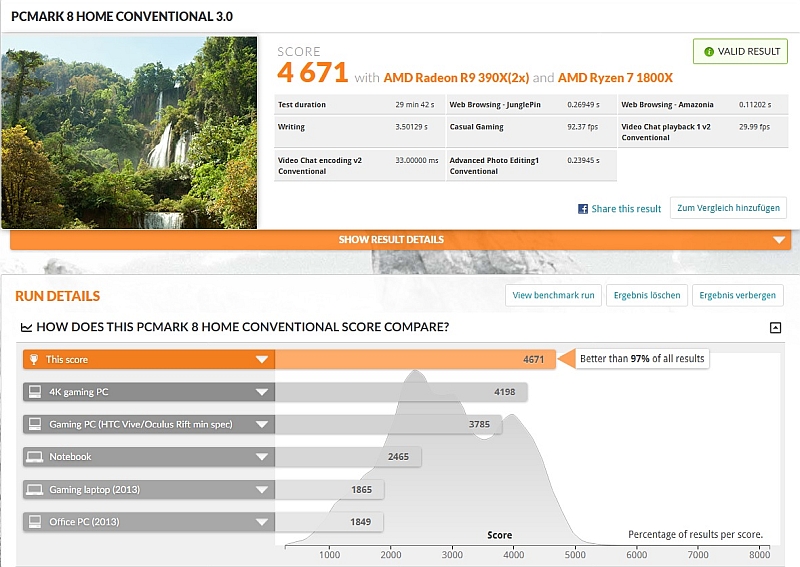Select the Notebook row label
800x567 pixels.
[70, 457]
